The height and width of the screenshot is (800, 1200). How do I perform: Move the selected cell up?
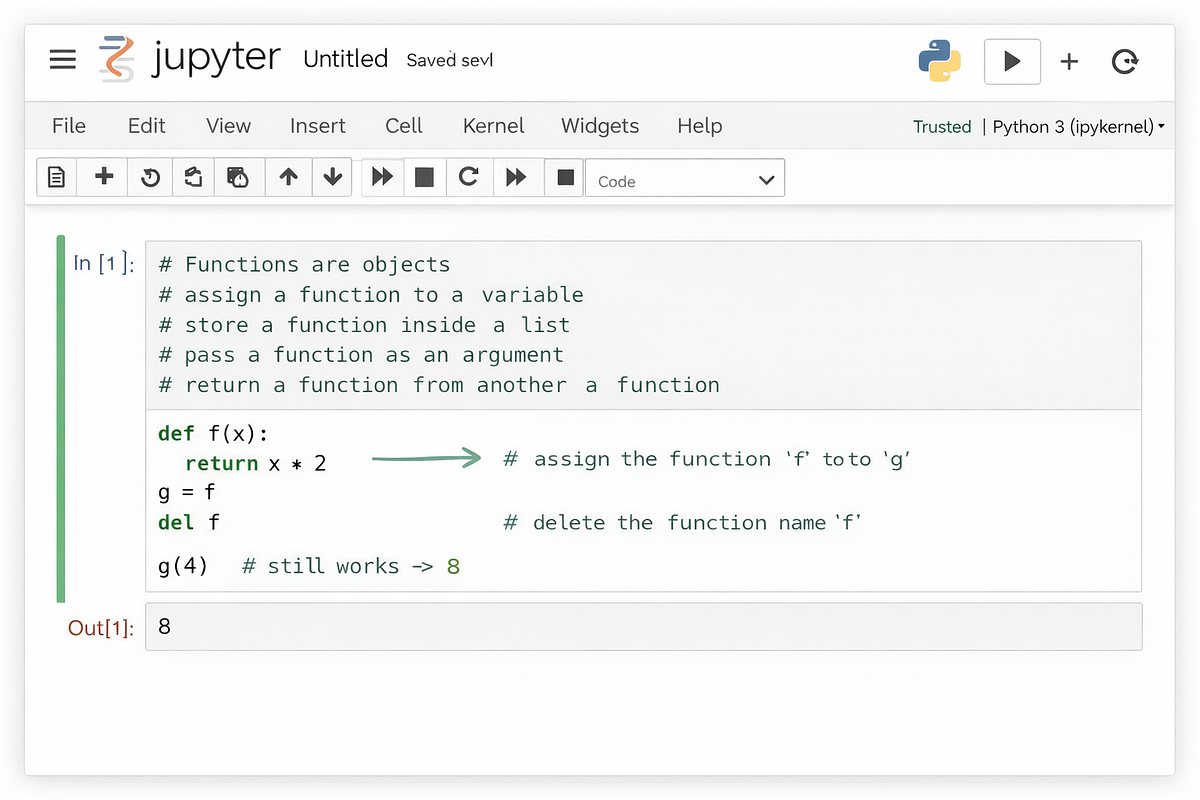(289, 177)
